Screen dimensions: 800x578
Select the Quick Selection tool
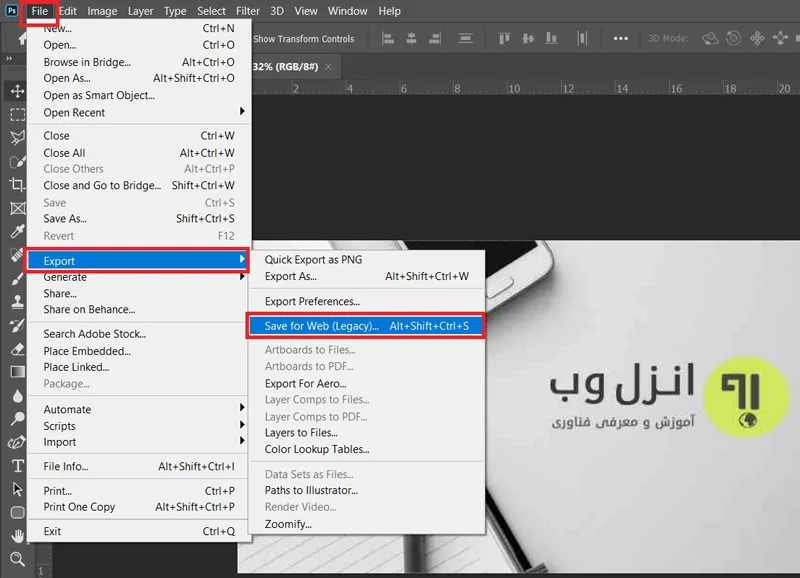pos(17,162)
